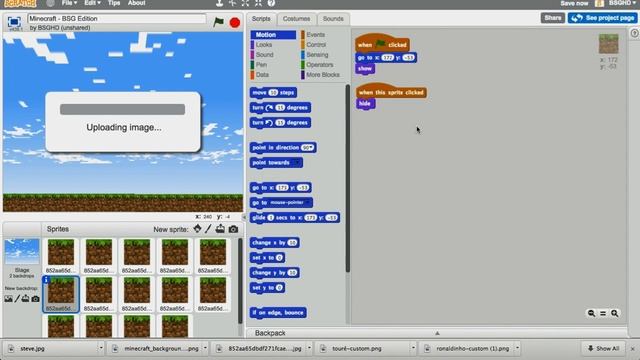Viewport: 640px width, 360px height.
Task: Upload new sprite from file
Action: [220, 229]
